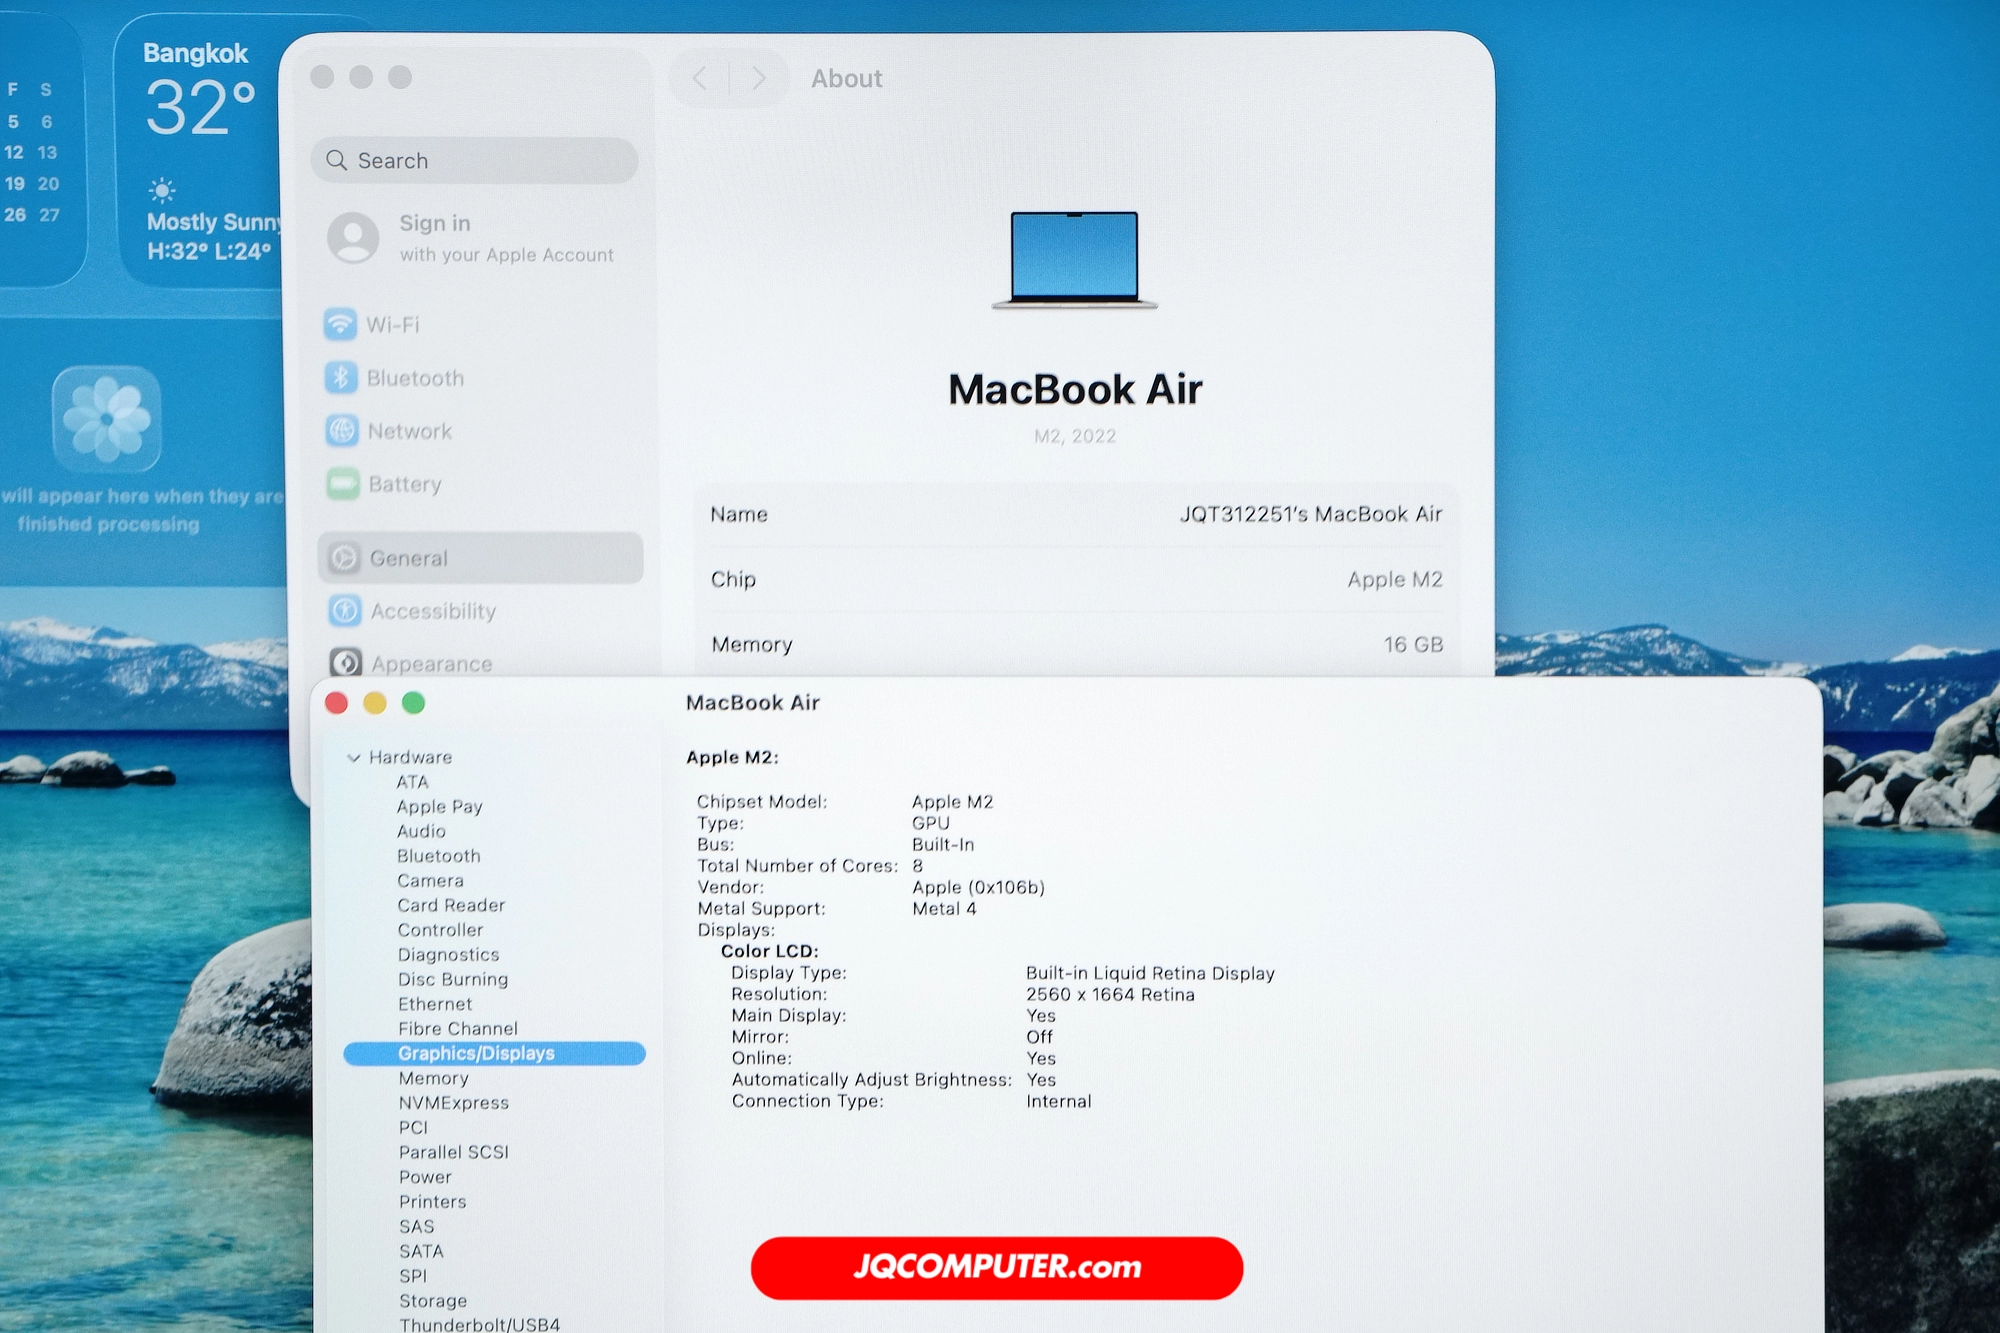
Task: Select the Accessibility settings icon
Action: coord(345,611)
